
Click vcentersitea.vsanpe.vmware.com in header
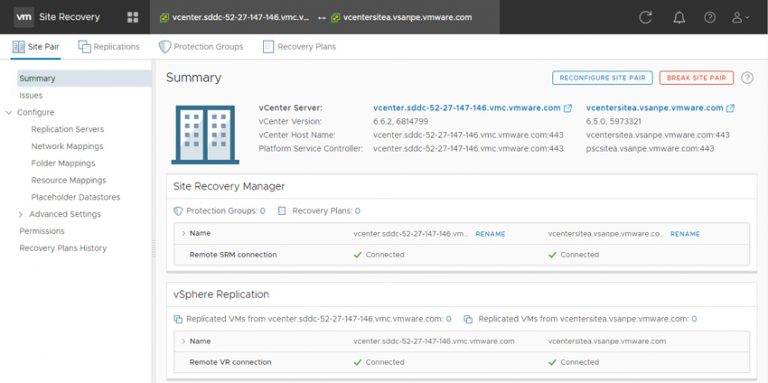pyautogui.click(x=408, y=18)
